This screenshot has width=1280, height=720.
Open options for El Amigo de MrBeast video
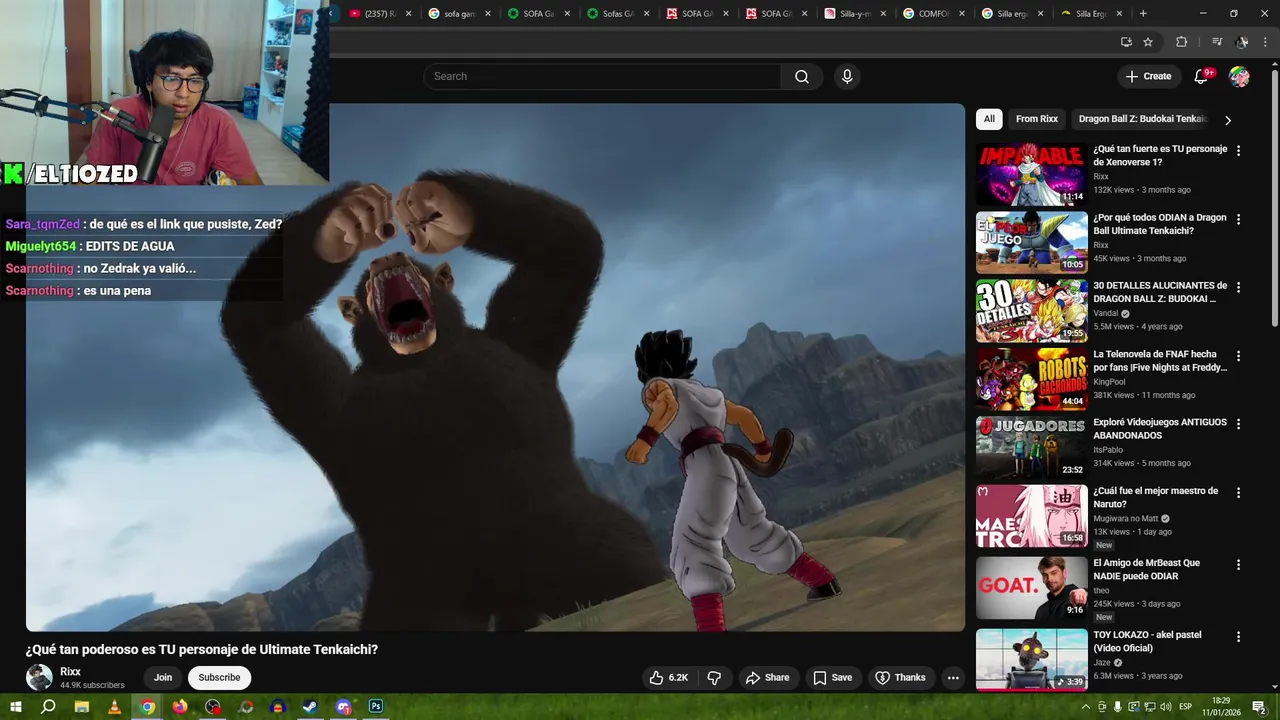pos(1238,565)
